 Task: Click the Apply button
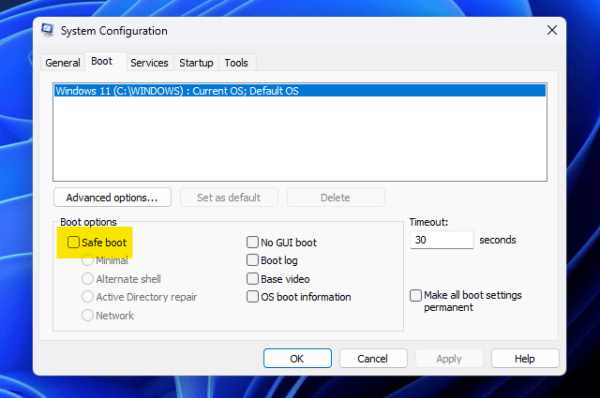pos(449,358)
